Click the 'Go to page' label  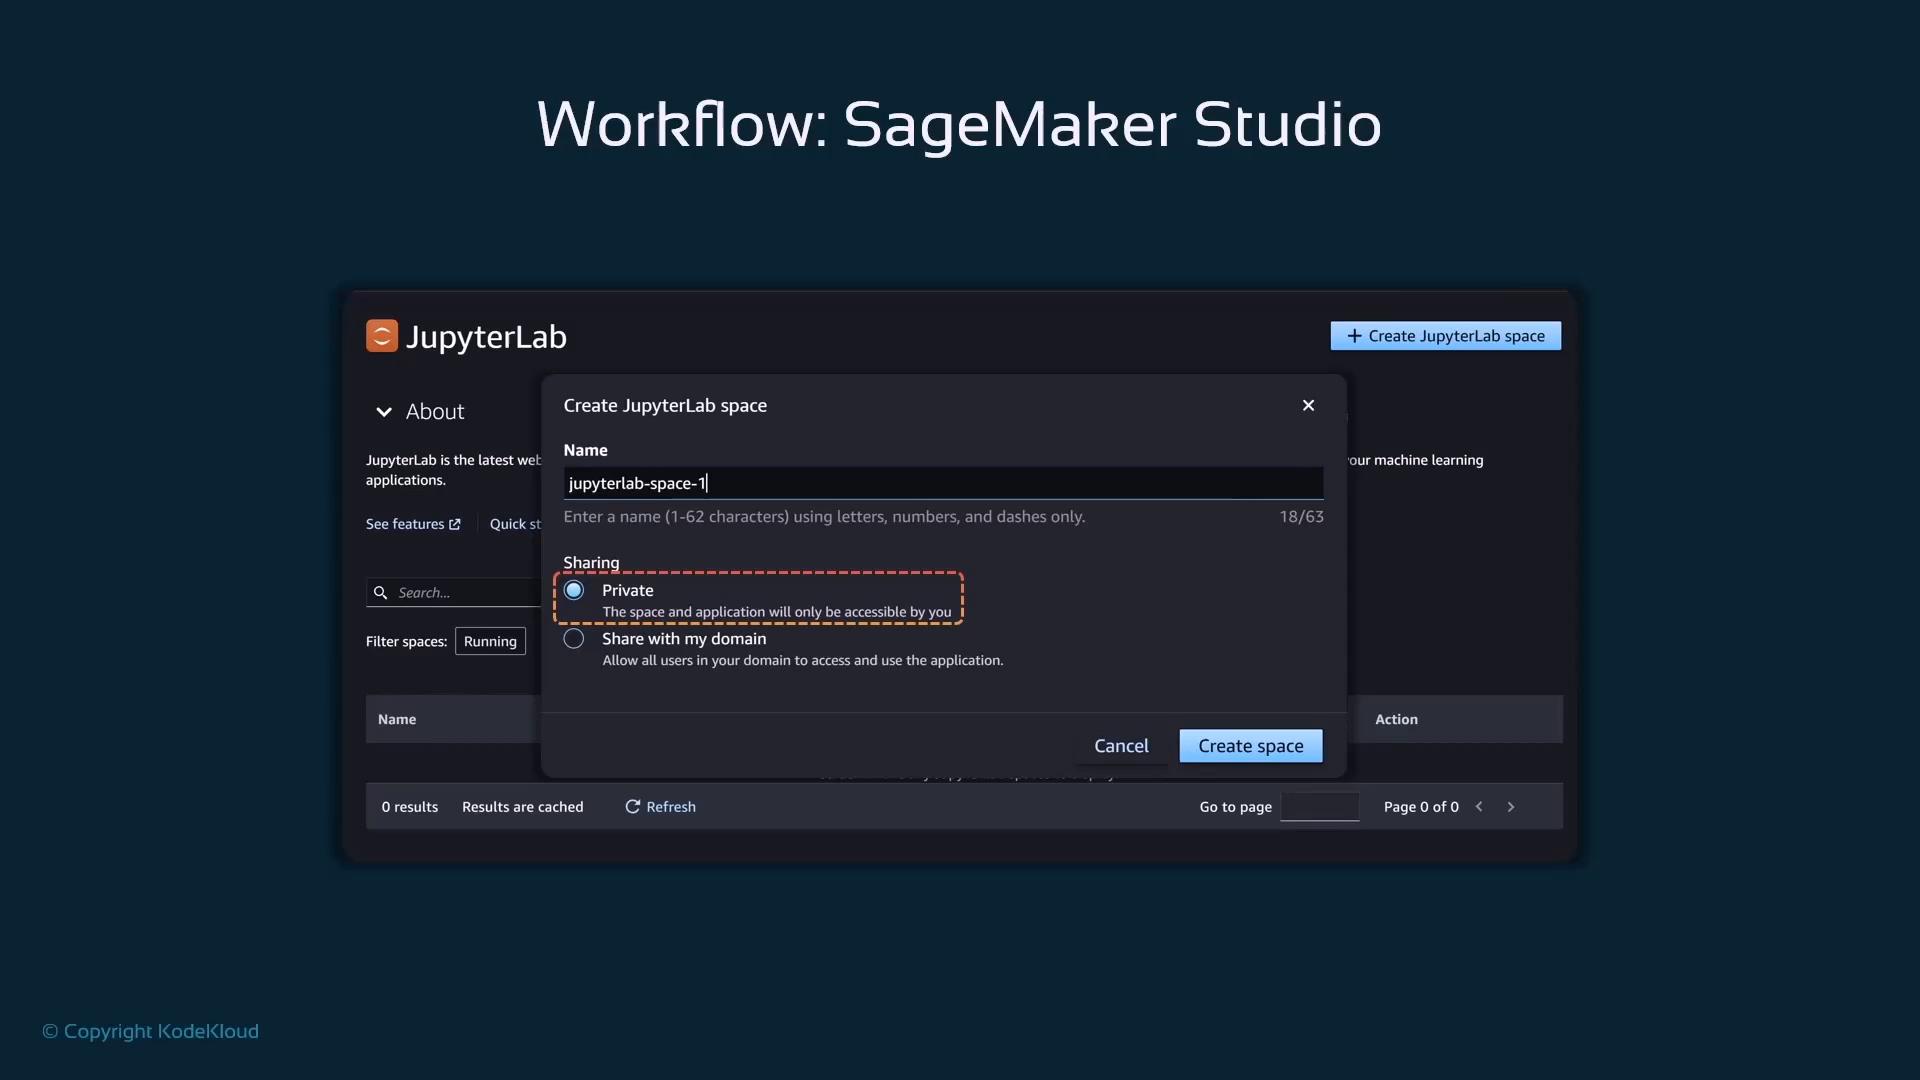1236,807
